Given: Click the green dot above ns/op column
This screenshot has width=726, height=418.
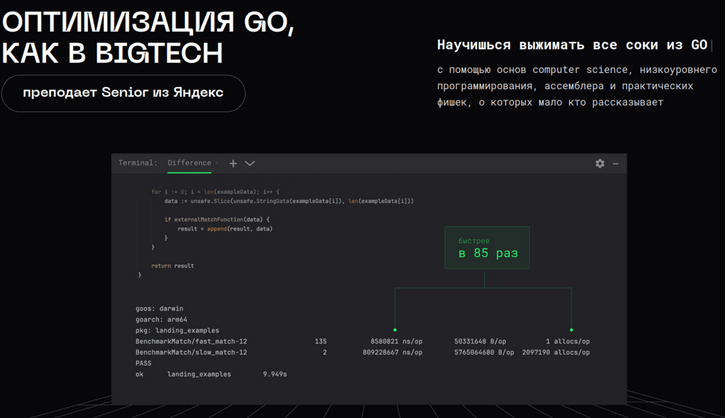Looking at the screenshot, I should pyautogui.click(x=395, y=329).
